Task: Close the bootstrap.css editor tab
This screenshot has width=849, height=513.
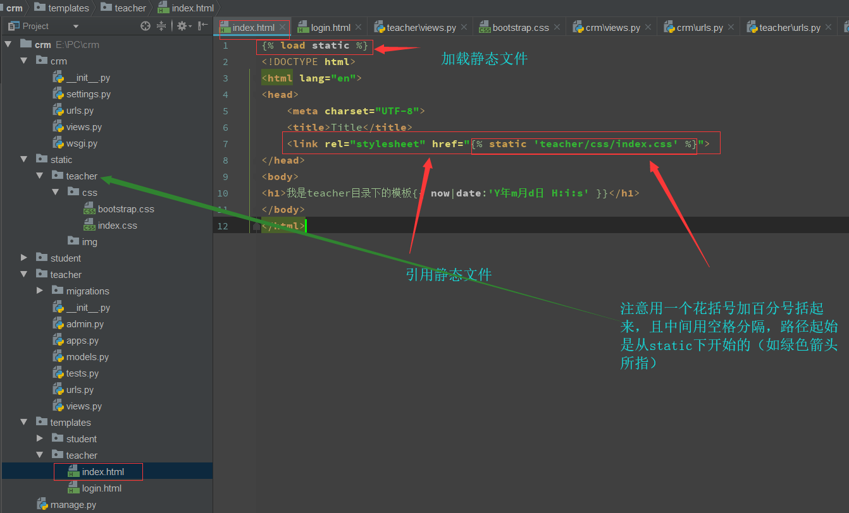Action: [x=558, y=27]
